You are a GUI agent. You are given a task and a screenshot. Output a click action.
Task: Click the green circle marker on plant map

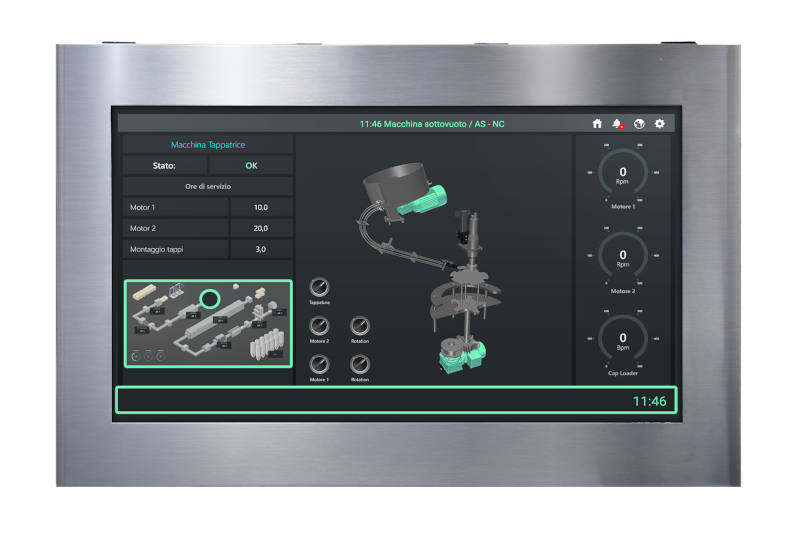(x=210, y=299)
